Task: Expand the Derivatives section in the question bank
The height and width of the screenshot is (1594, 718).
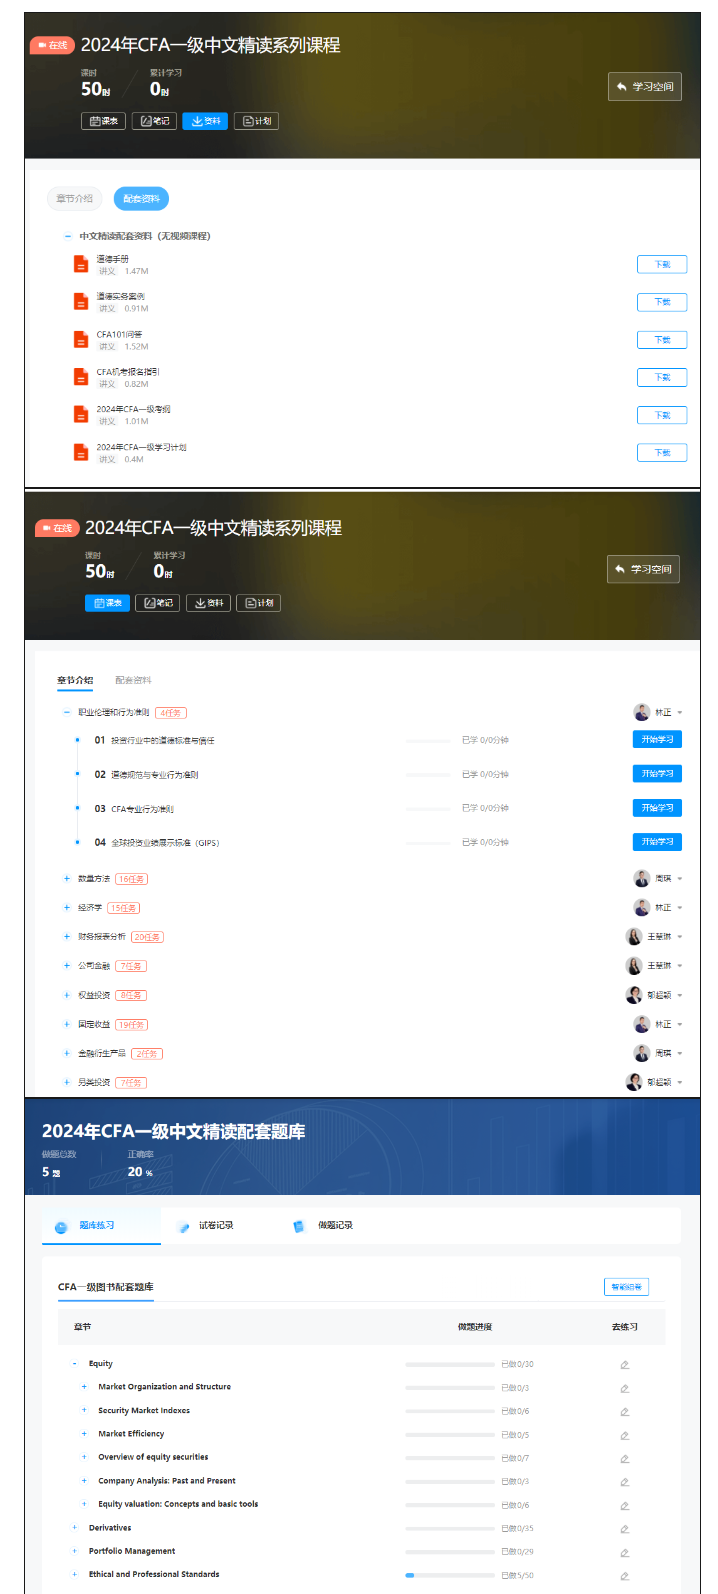Action: click(x=75, y=1528)
